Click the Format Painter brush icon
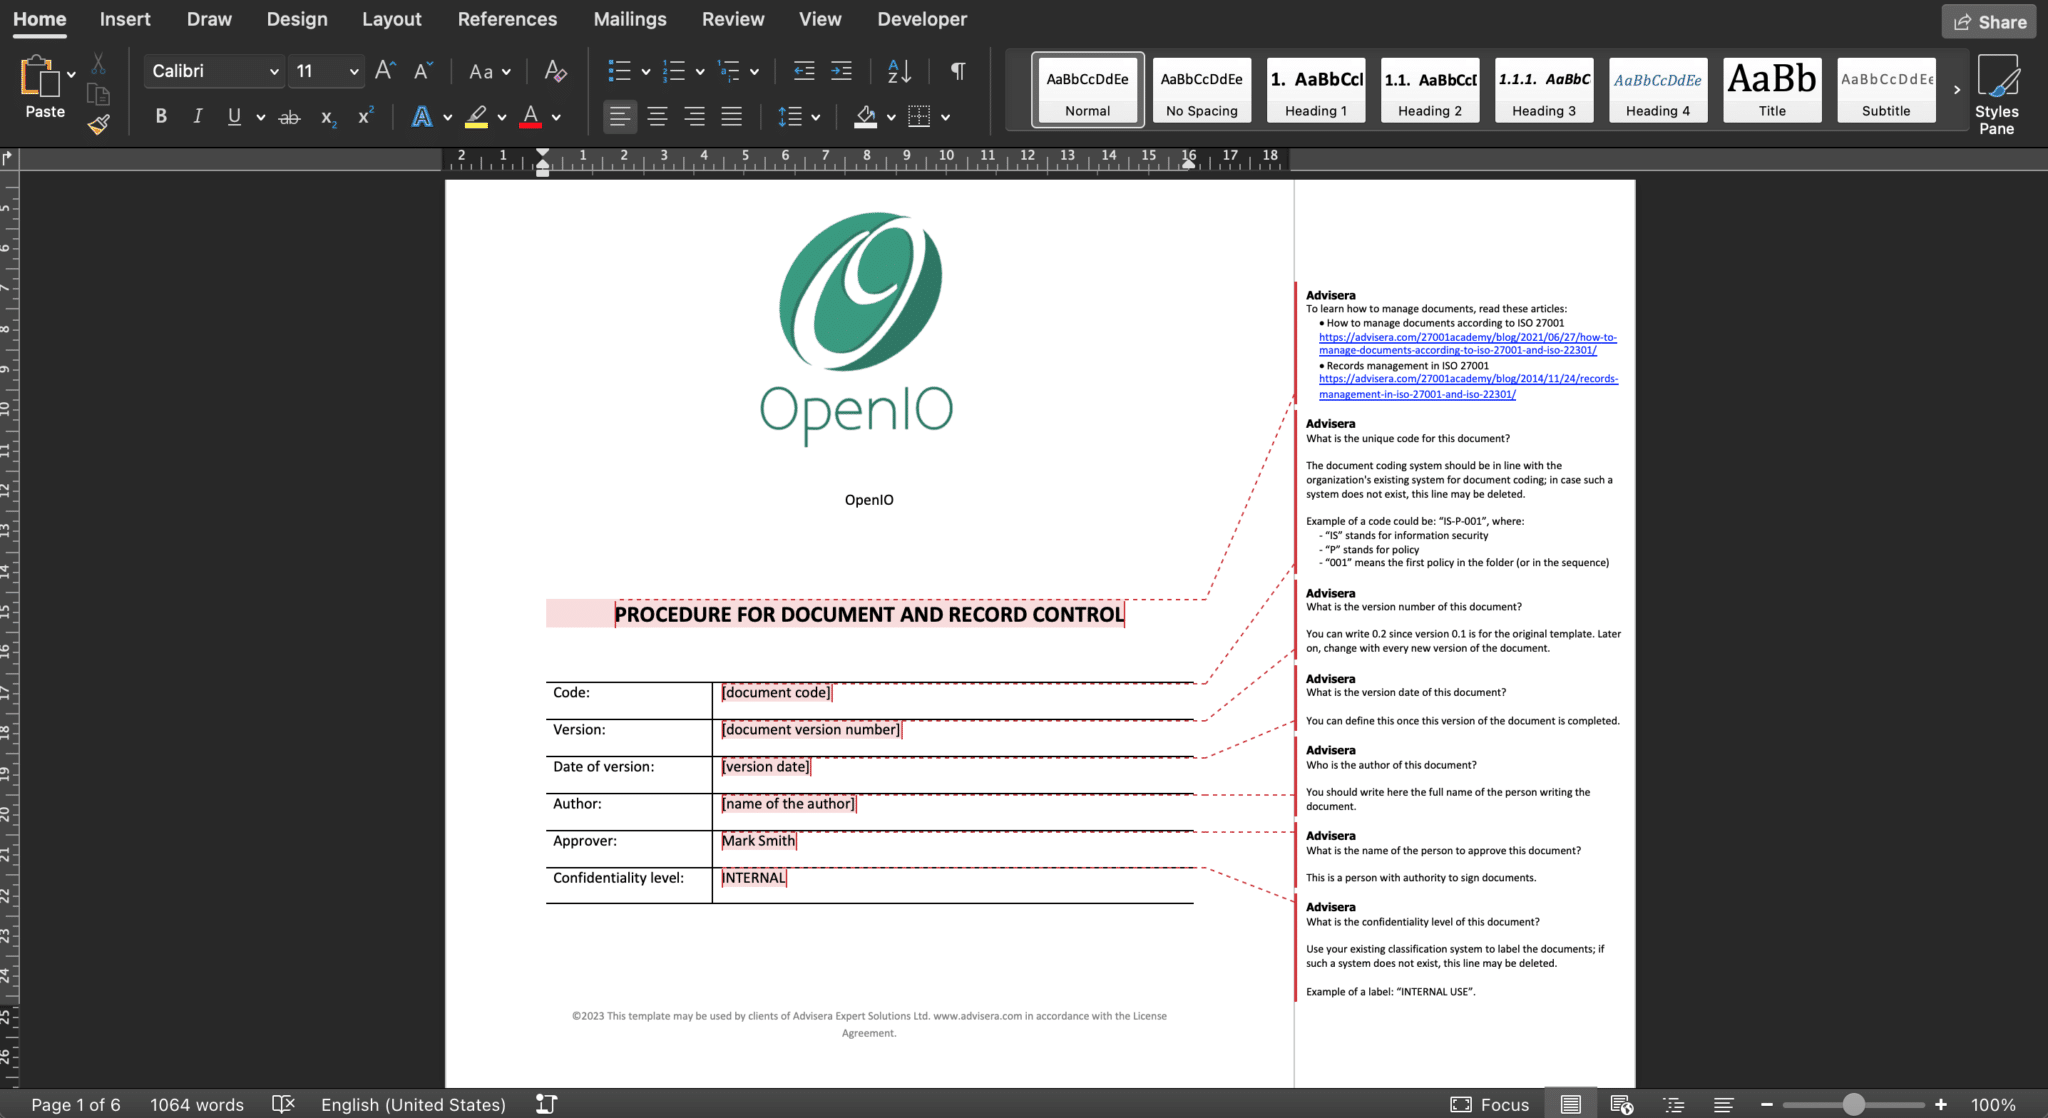Screen dimensions: 2048x1118 click(98, 125)
